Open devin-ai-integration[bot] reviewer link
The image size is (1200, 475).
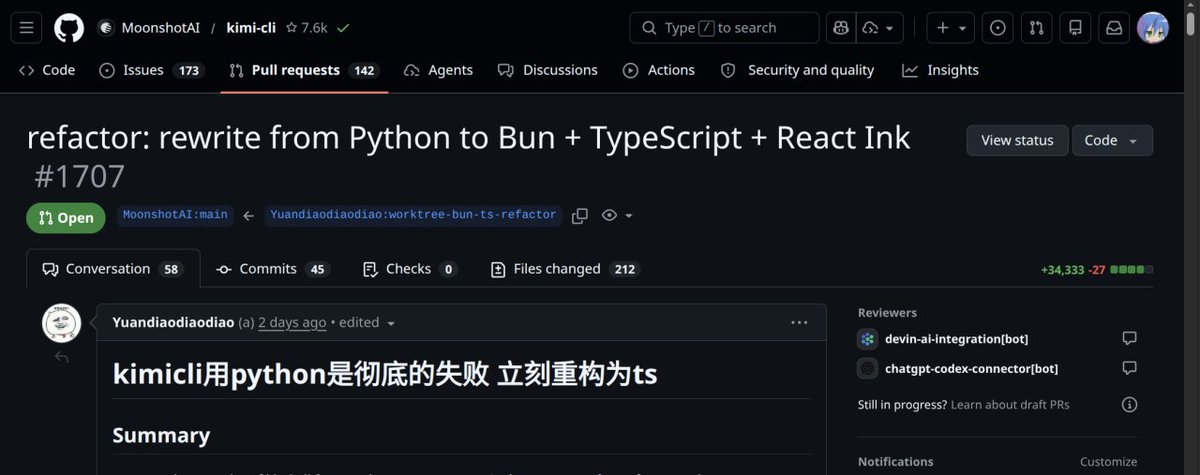point(956,338)
